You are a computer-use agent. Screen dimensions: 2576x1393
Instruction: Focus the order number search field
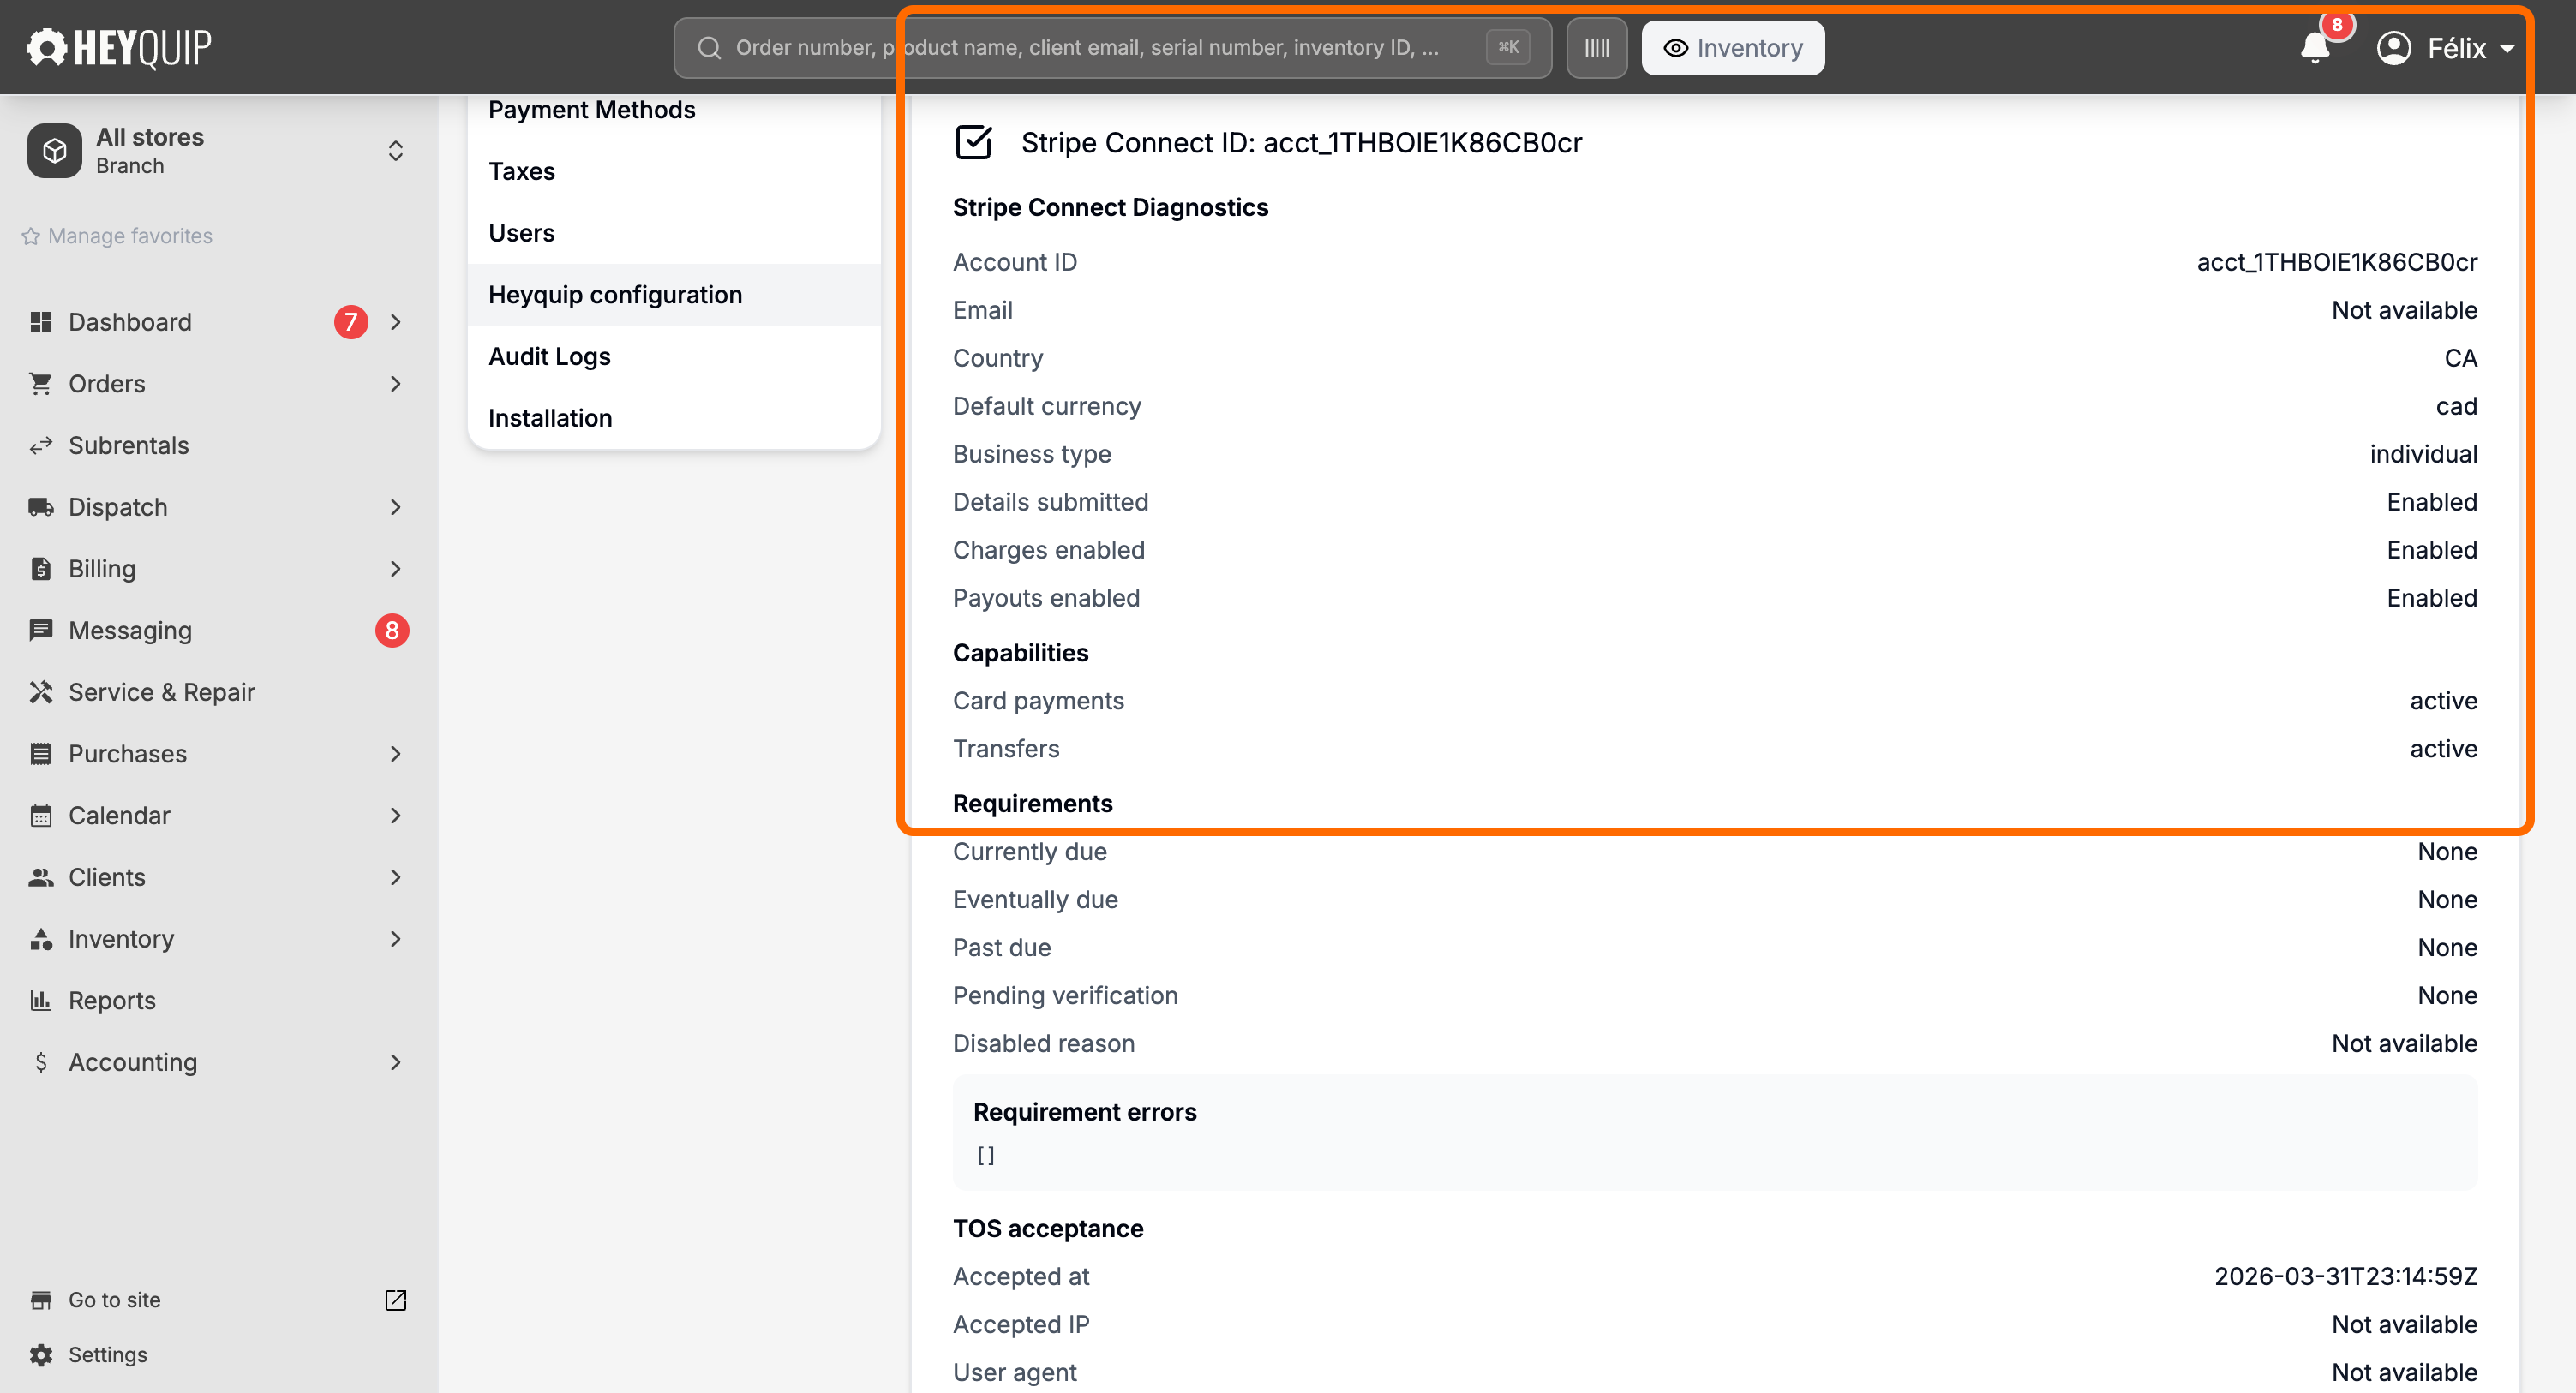1112,48
